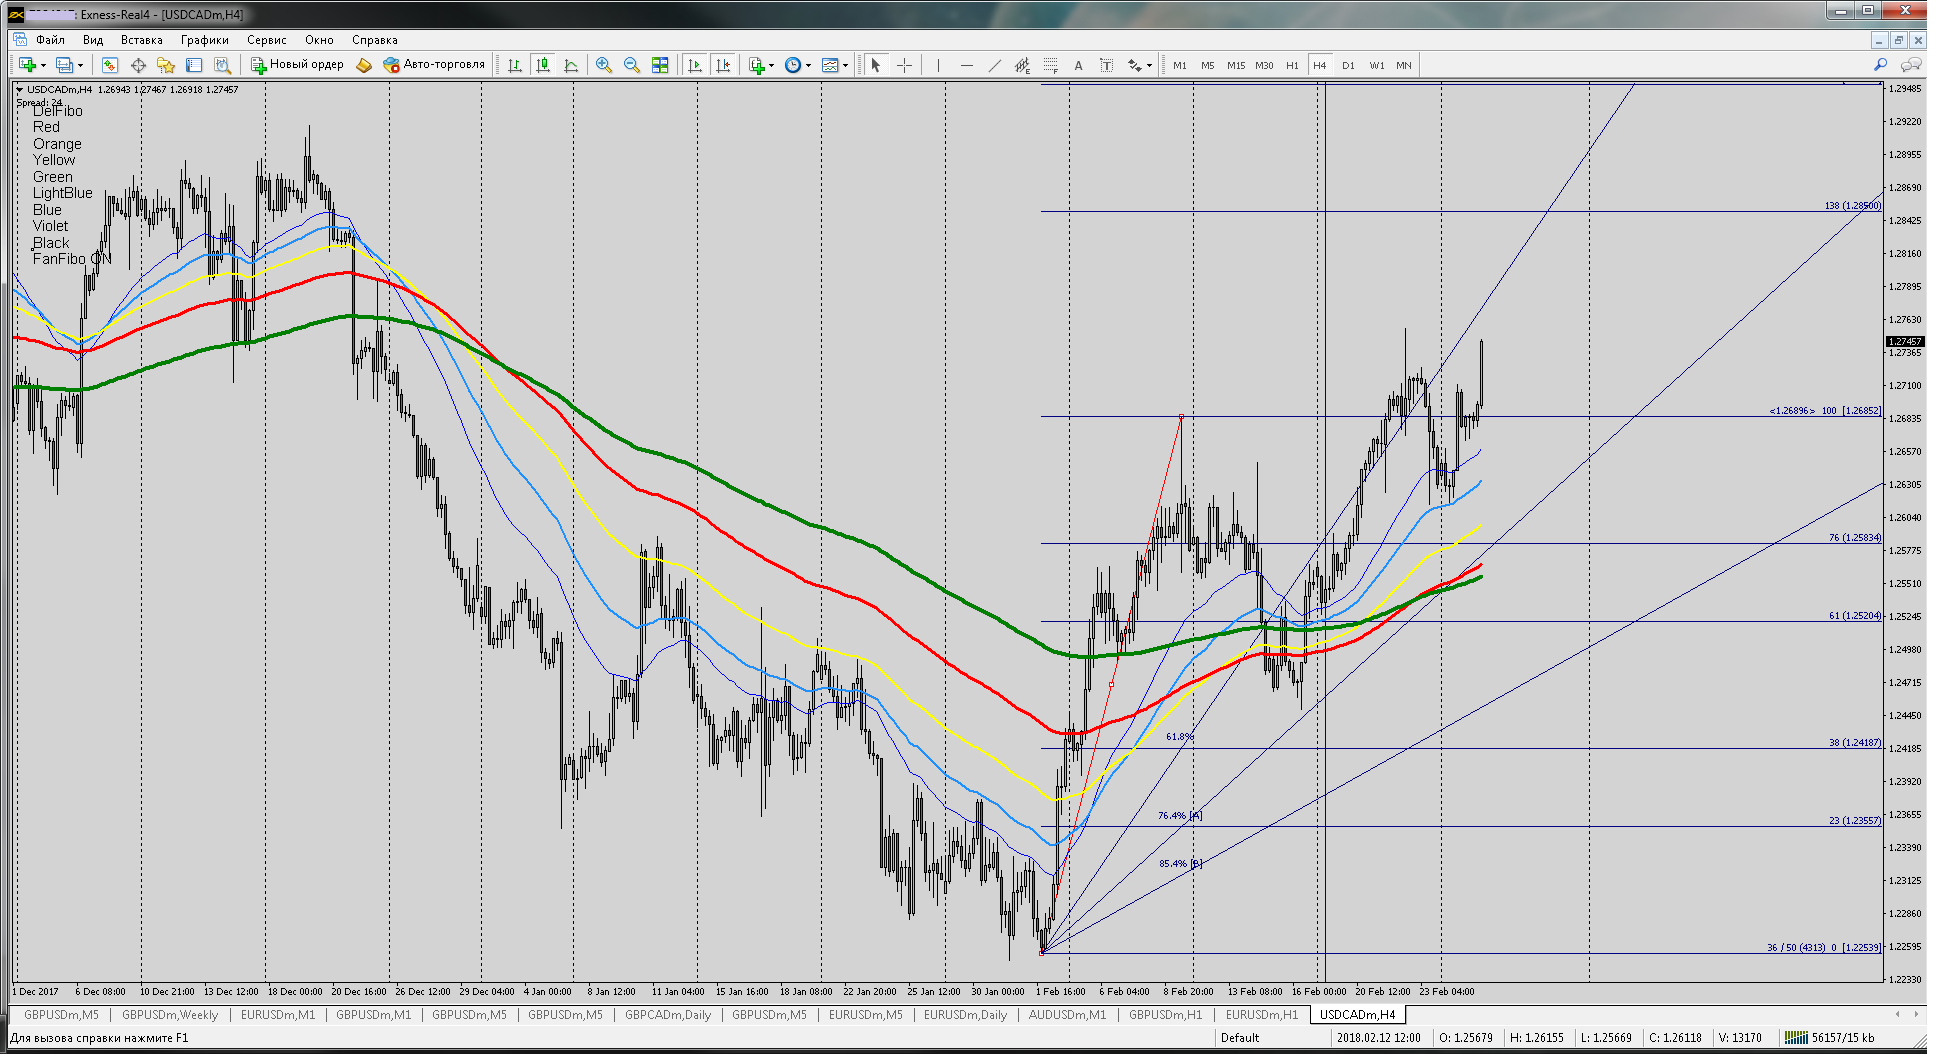Expand the new chart dropdown arrow
1936x1056 pixels.
click(43, 66)
